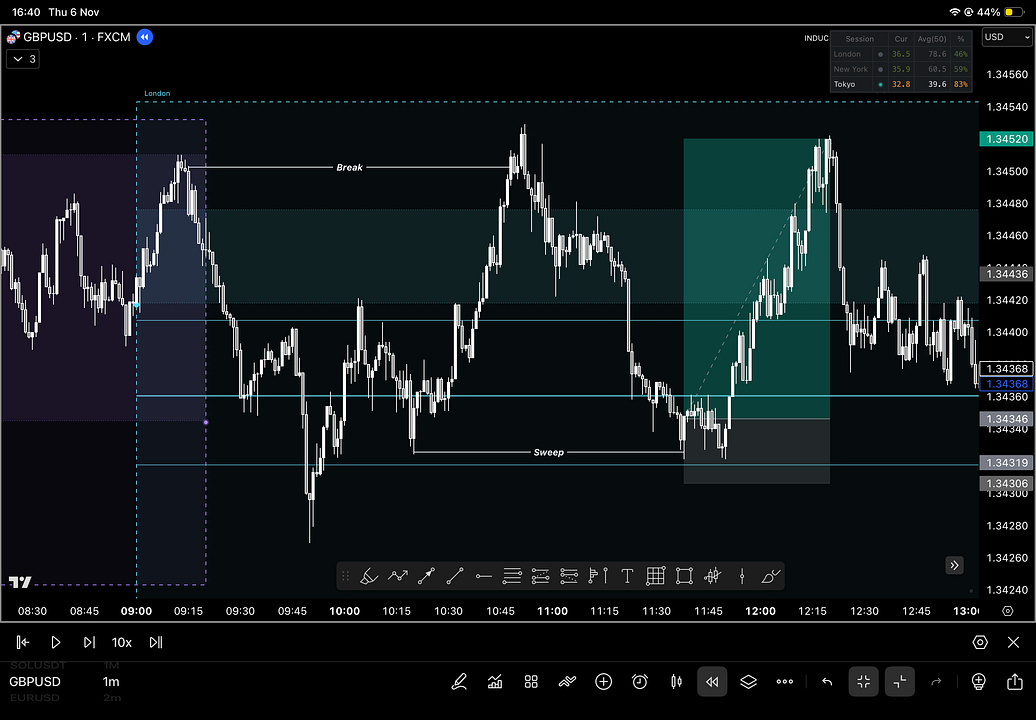Toggle bar replay mode rewind button
The width and height of the screenshot is (1036, 720).
[712, 682]
